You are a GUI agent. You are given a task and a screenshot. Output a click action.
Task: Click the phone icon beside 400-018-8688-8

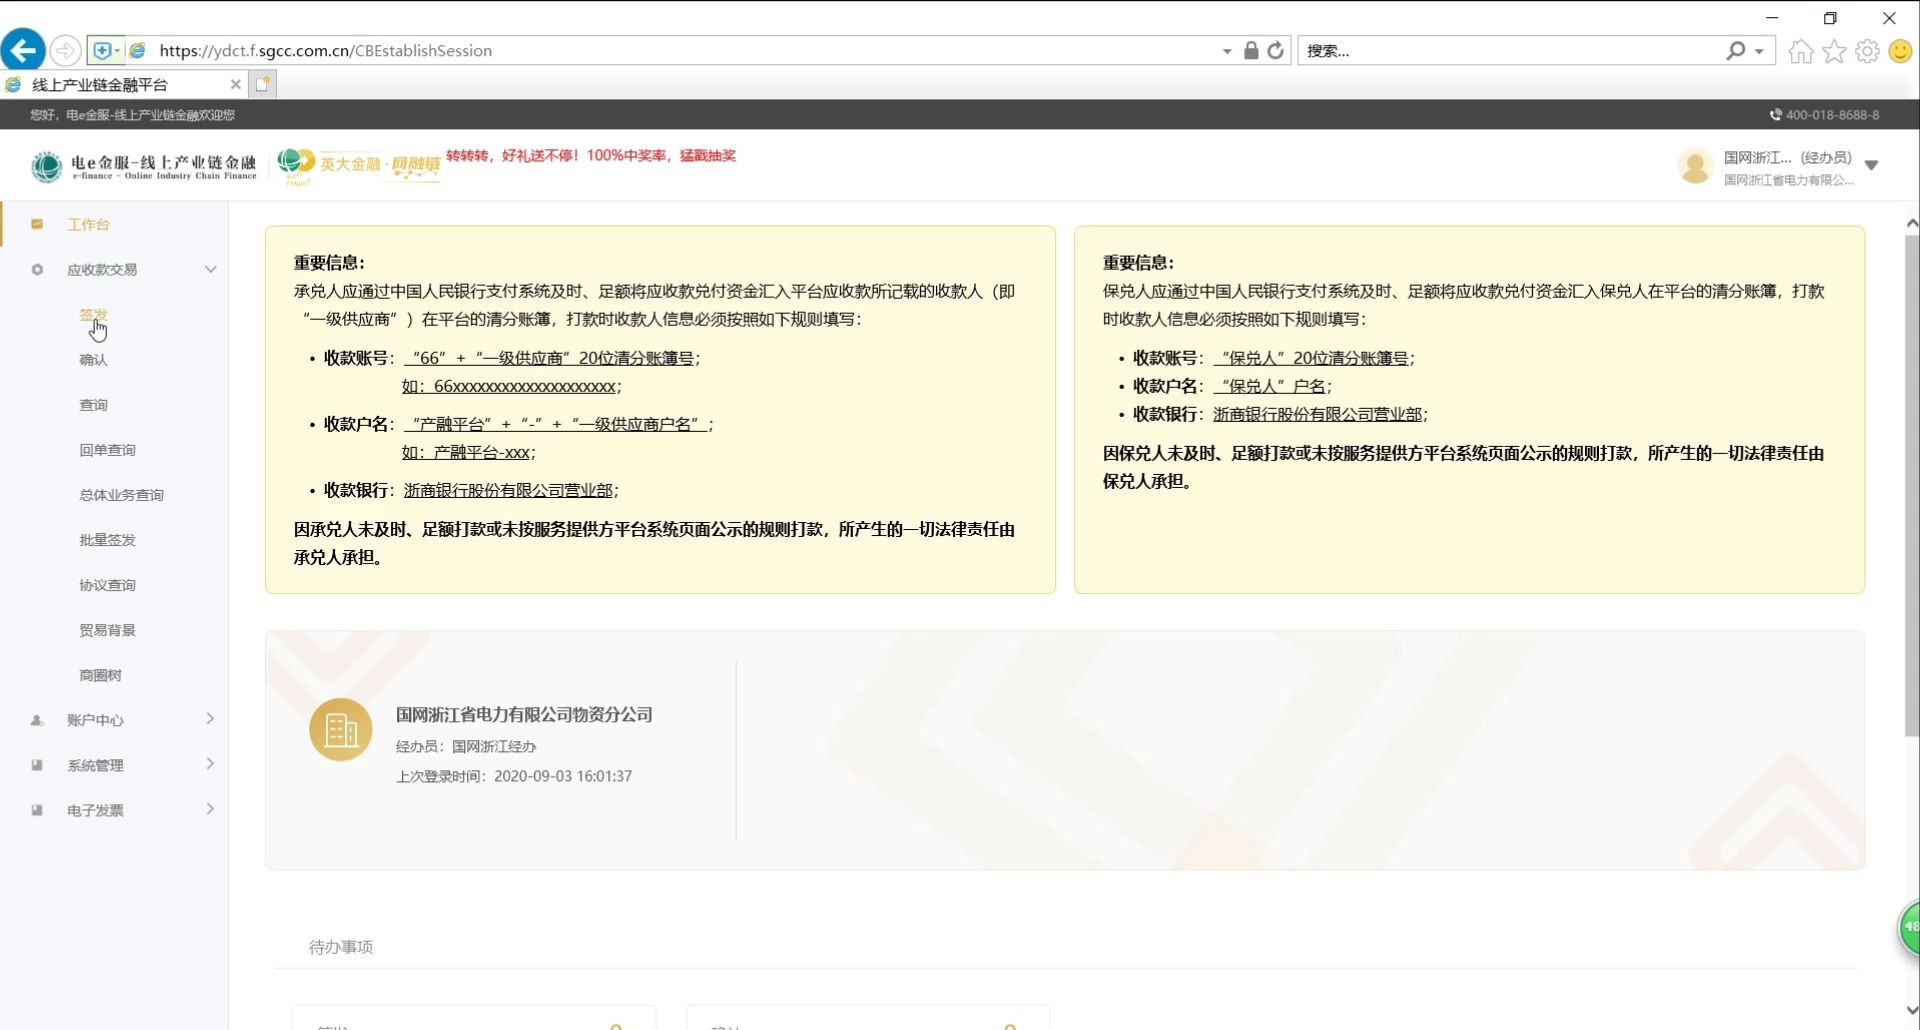coord(1775,115)
